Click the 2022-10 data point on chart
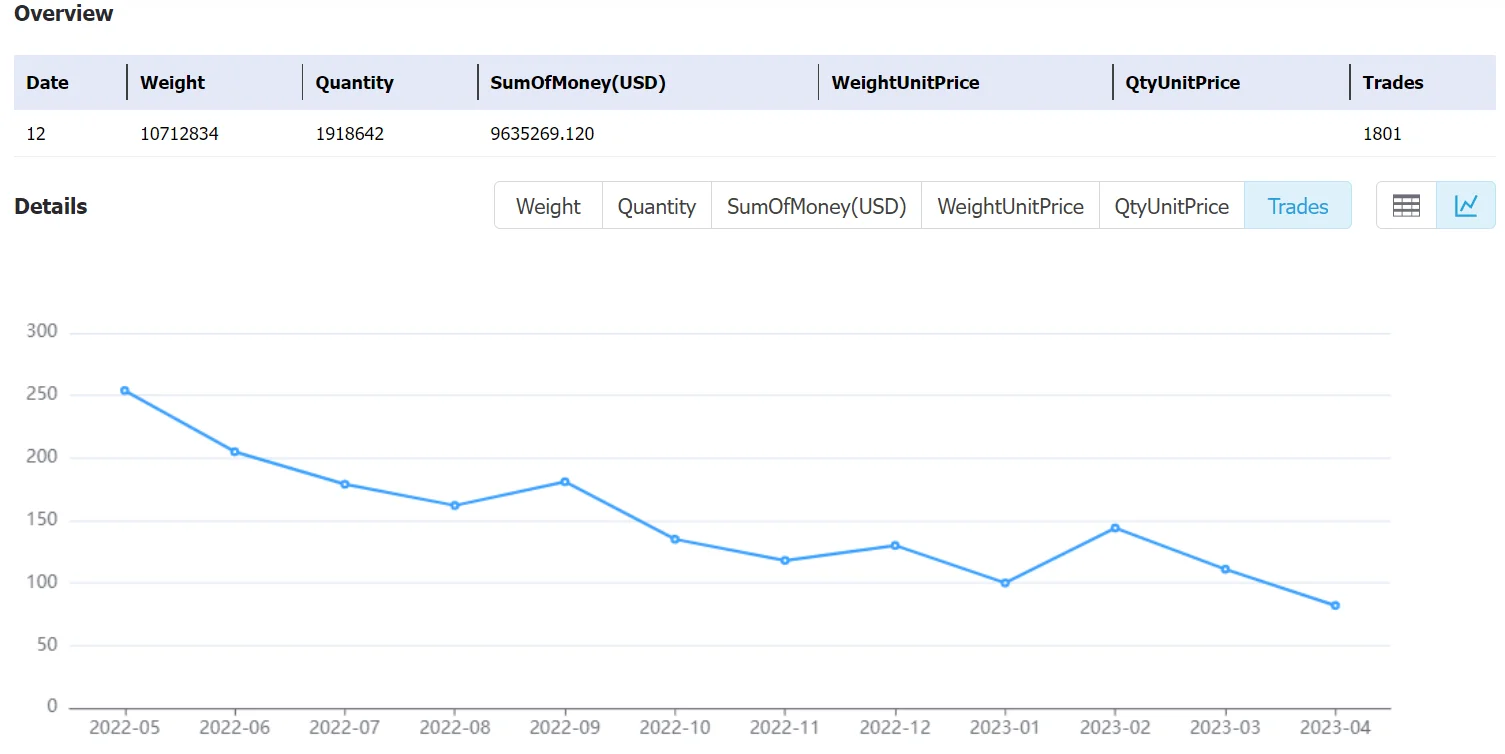This screenshot has height=754, width=1505. pyautogui.click(x=675, y=539)
